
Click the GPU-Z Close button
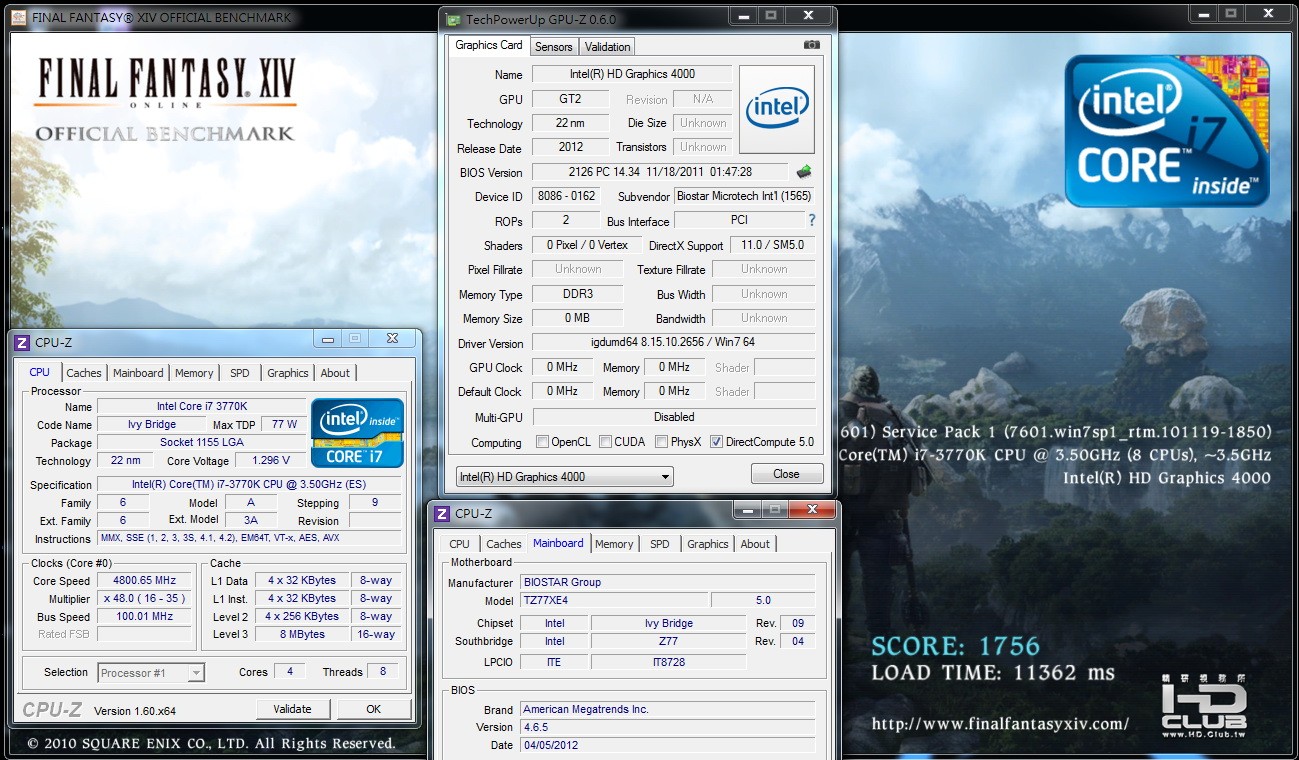tap(786, 474)
